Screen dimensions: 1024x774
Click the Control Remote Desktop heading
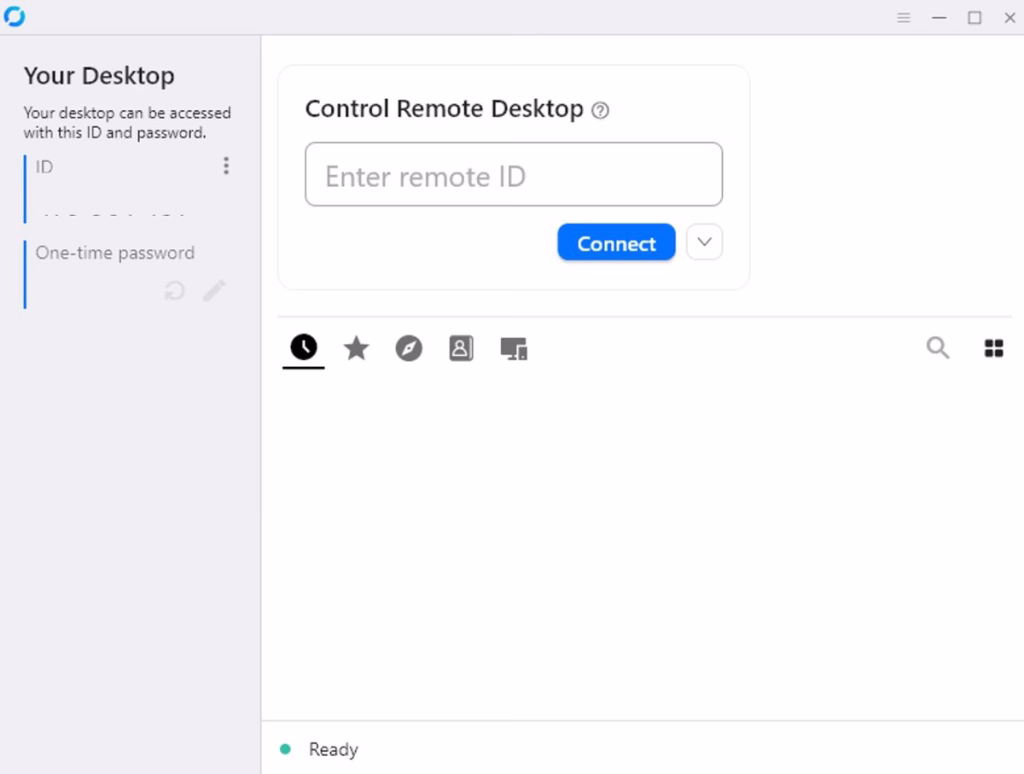[x=444, y=108]
